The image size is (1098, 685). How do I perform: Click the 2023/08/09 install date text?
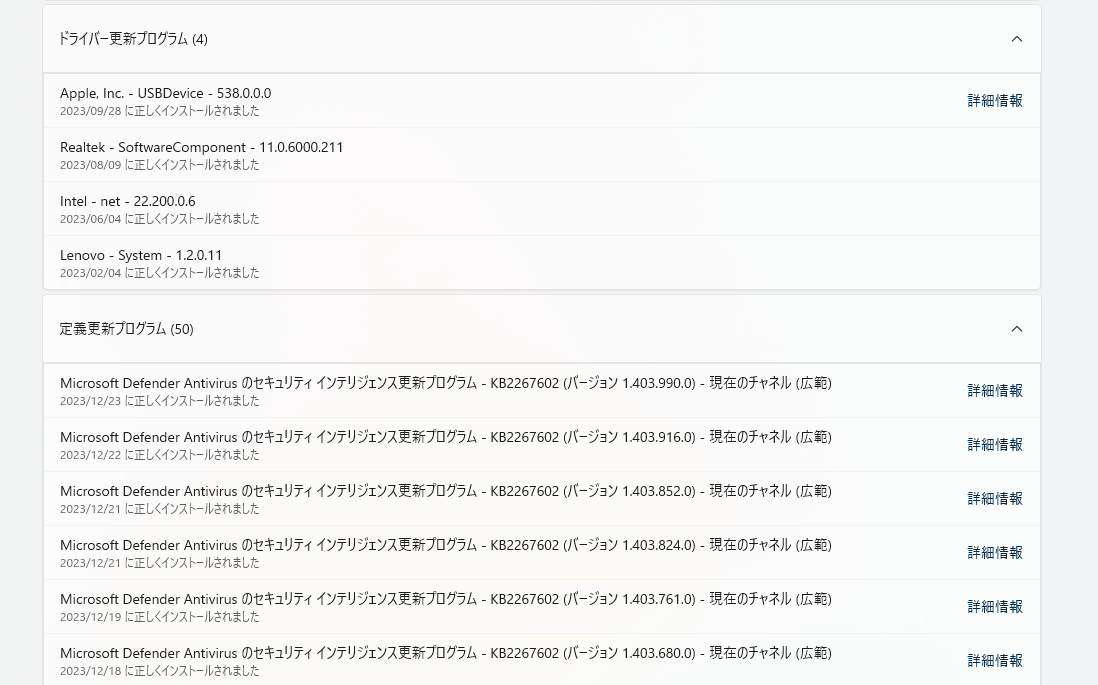160,165
